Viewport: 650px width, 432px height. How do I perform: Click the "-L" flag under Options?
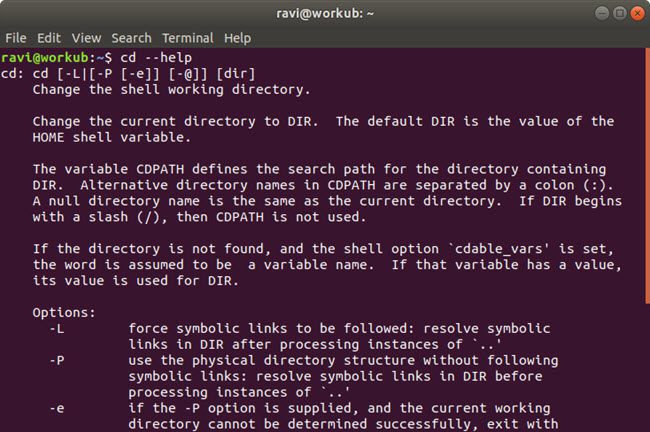point(57,328)
